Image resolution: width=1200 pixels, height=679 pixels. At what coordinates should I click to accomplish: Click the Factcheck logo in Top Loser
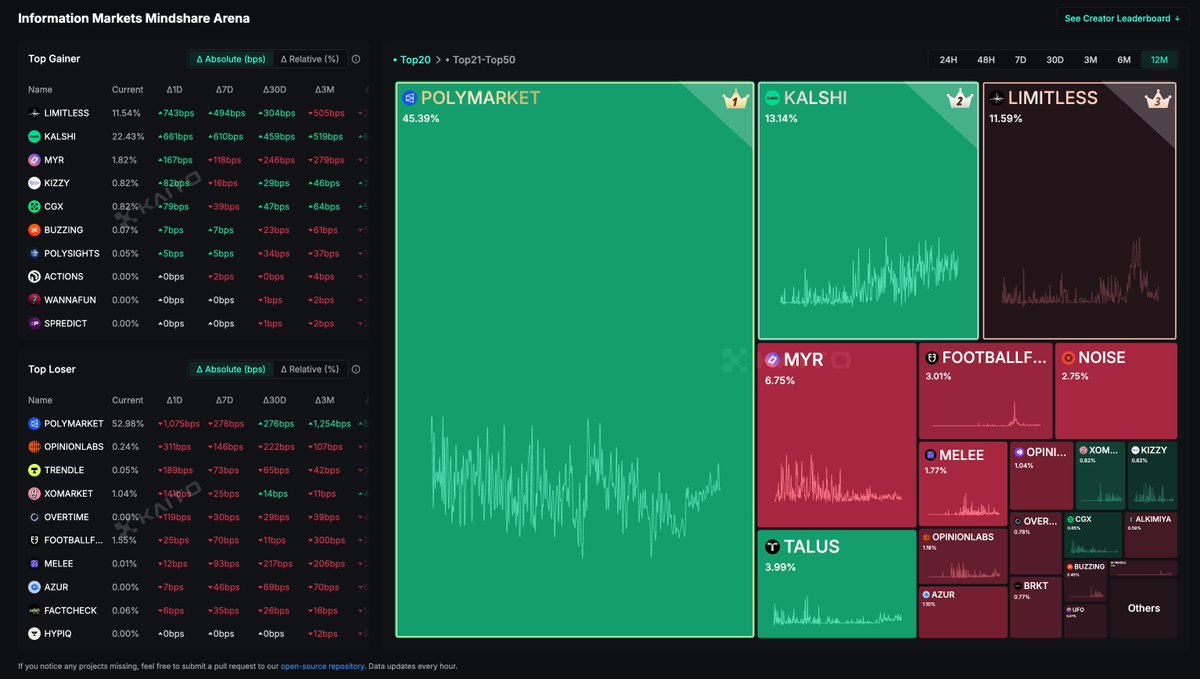(x=34, y=610)
